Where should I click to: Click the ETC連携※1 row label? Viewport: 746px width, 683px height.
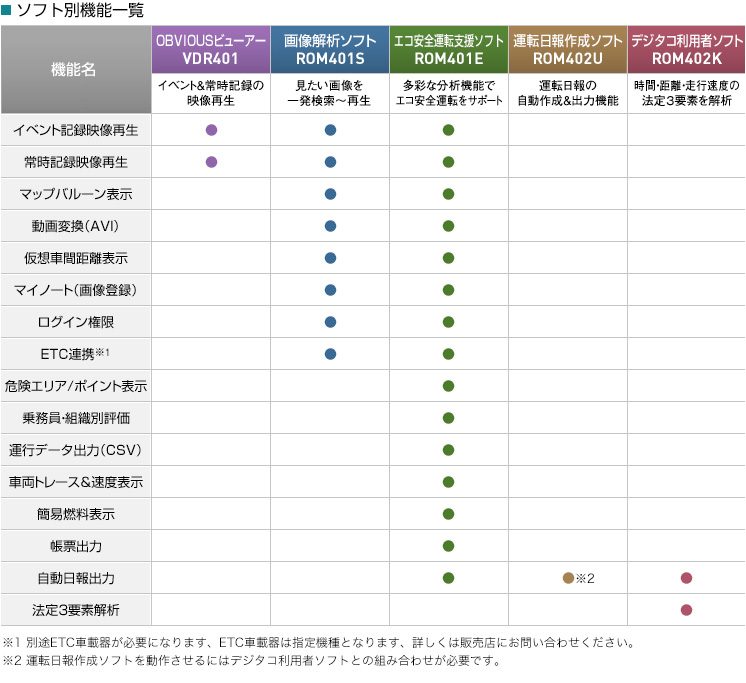point(75,354)
